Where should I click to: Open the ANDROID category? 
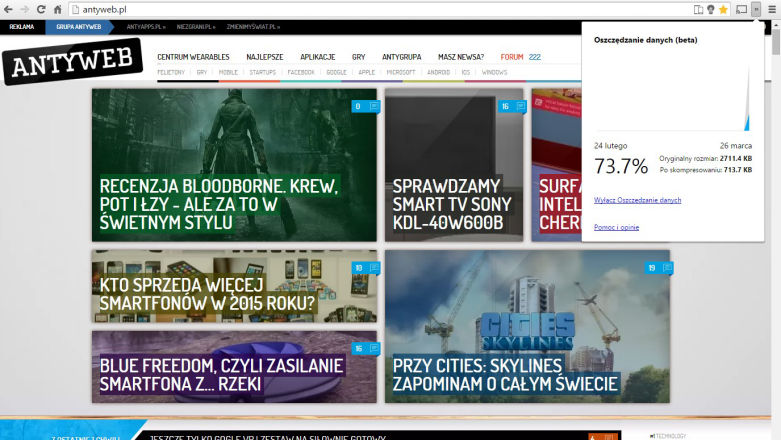[x=438, y=72]
